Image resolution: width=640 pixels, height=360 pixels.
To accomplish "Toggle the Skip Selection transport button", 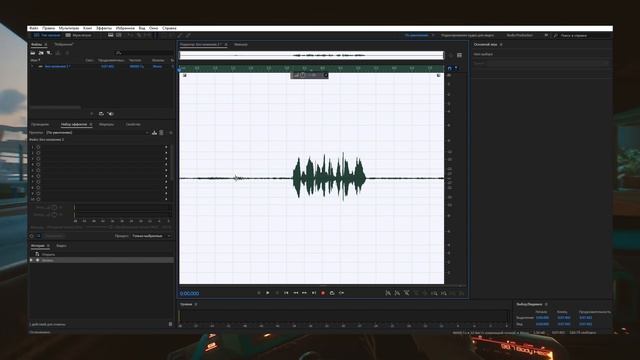I will [x=341, y=293].
